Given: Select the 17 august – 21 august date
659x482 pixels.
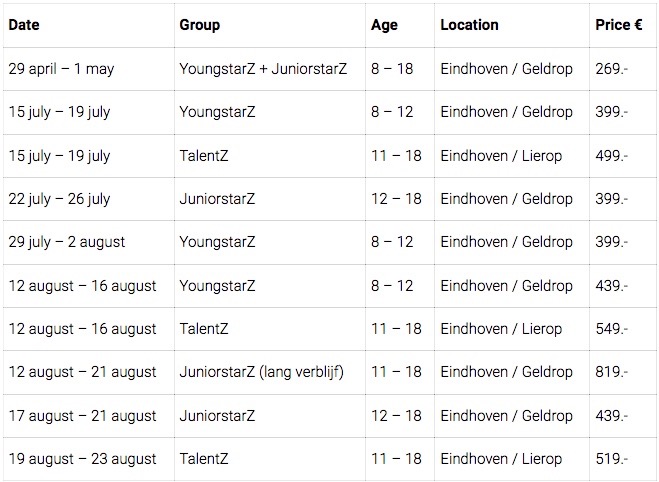Looking at the screenshot, I should [82, 416].
